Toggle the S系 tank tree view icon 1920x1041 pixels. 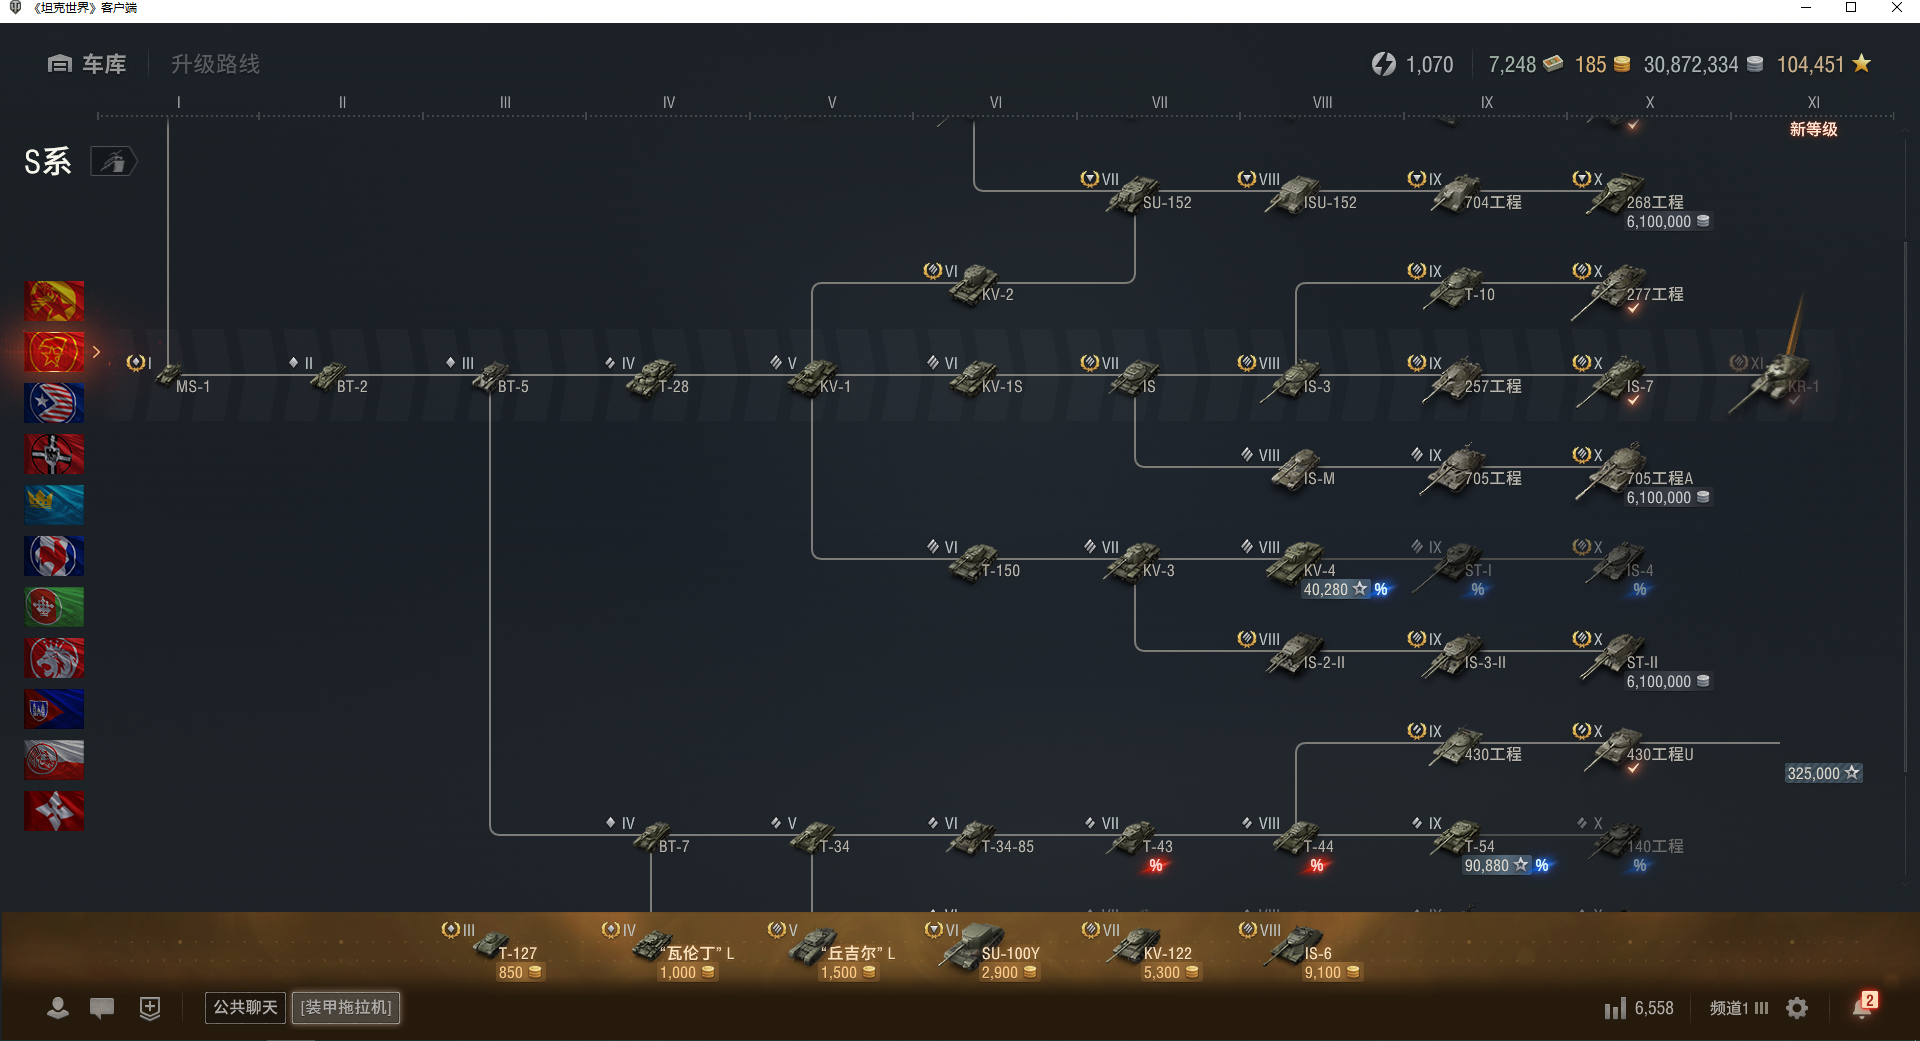(114, 161)
